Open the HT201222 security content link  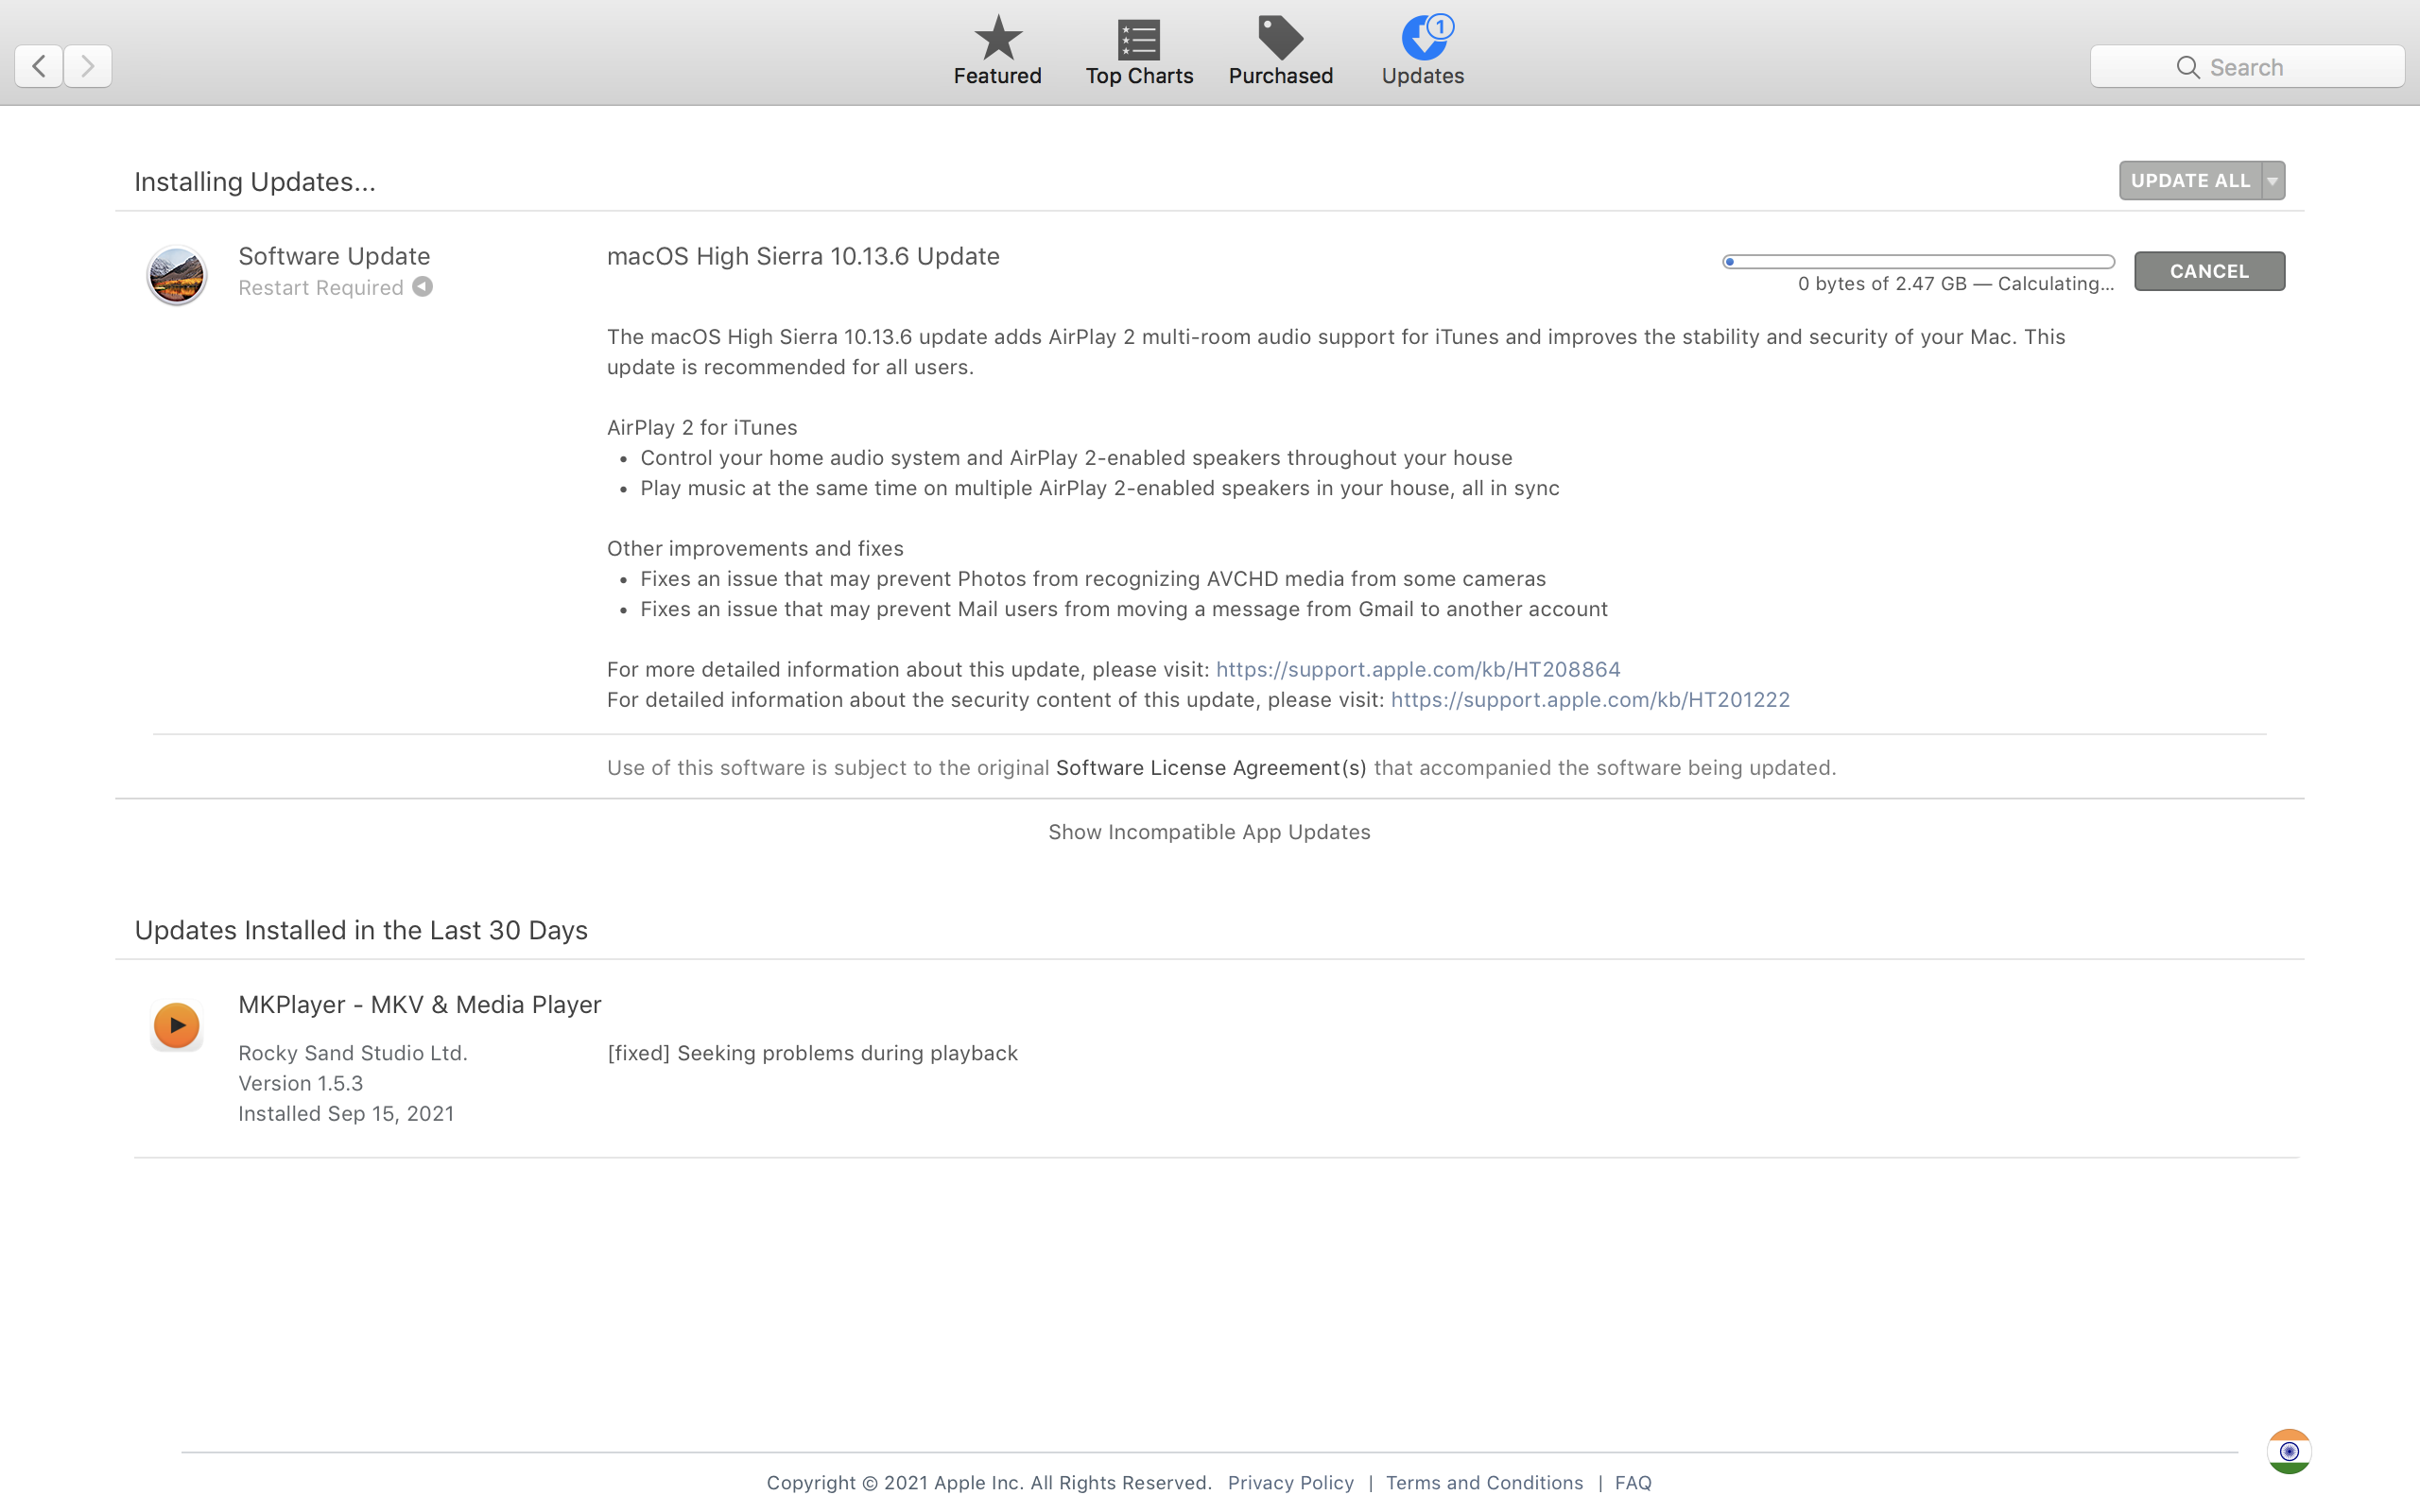tap(1590, 700)
